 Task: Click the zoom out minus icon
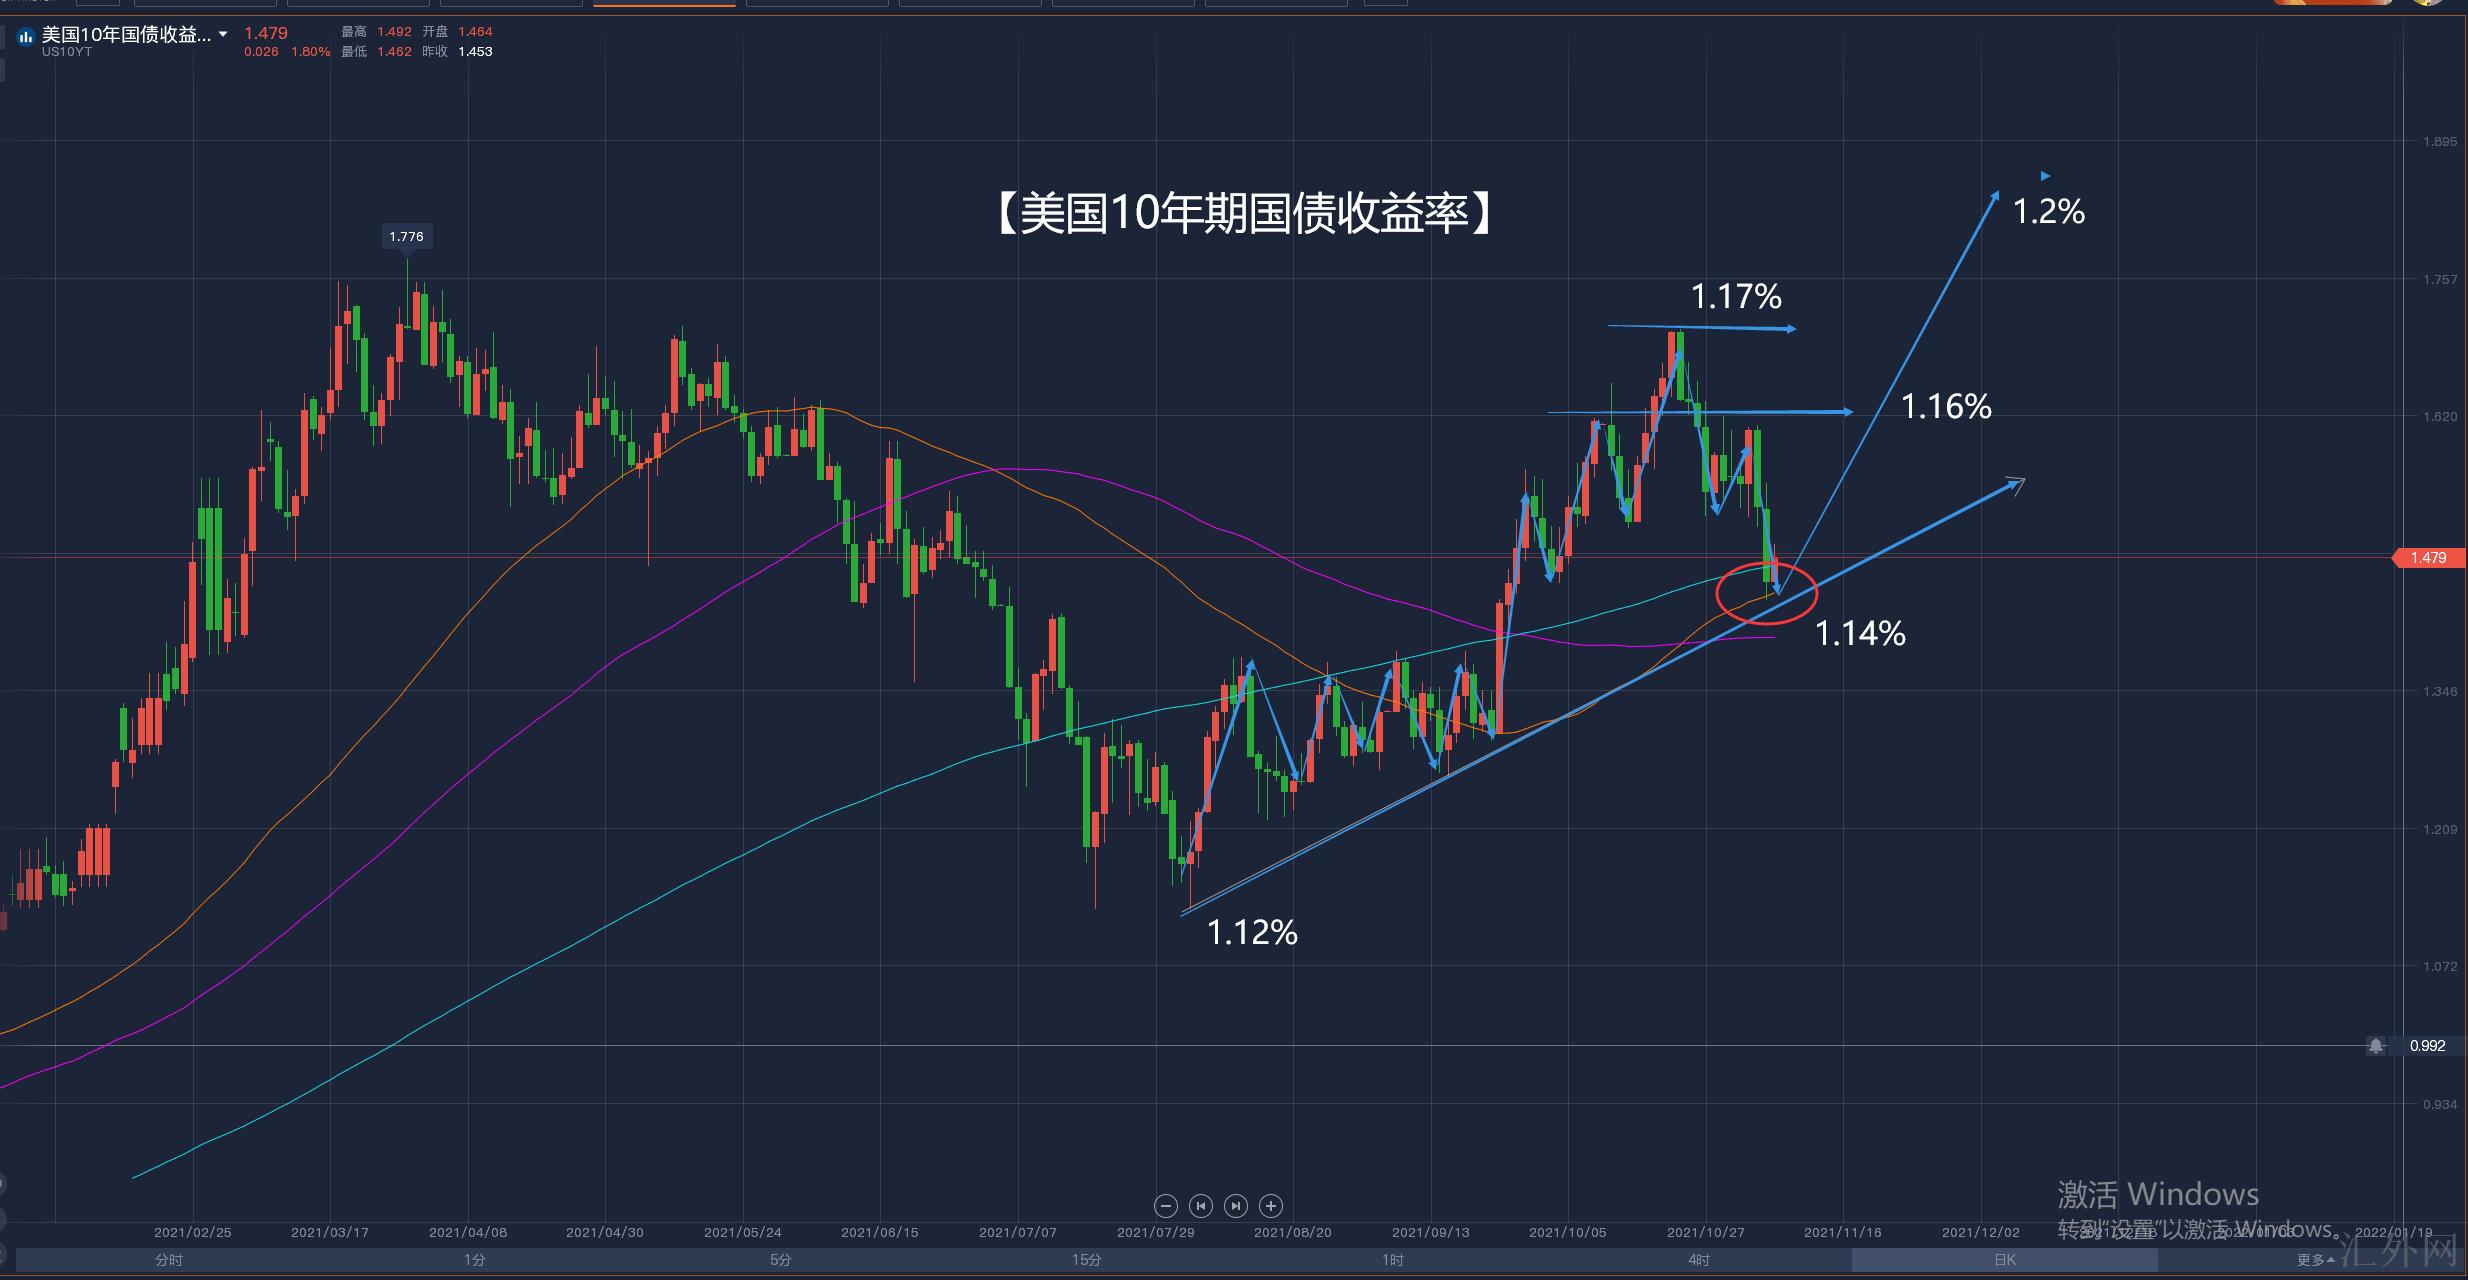coord(1165,1206)
